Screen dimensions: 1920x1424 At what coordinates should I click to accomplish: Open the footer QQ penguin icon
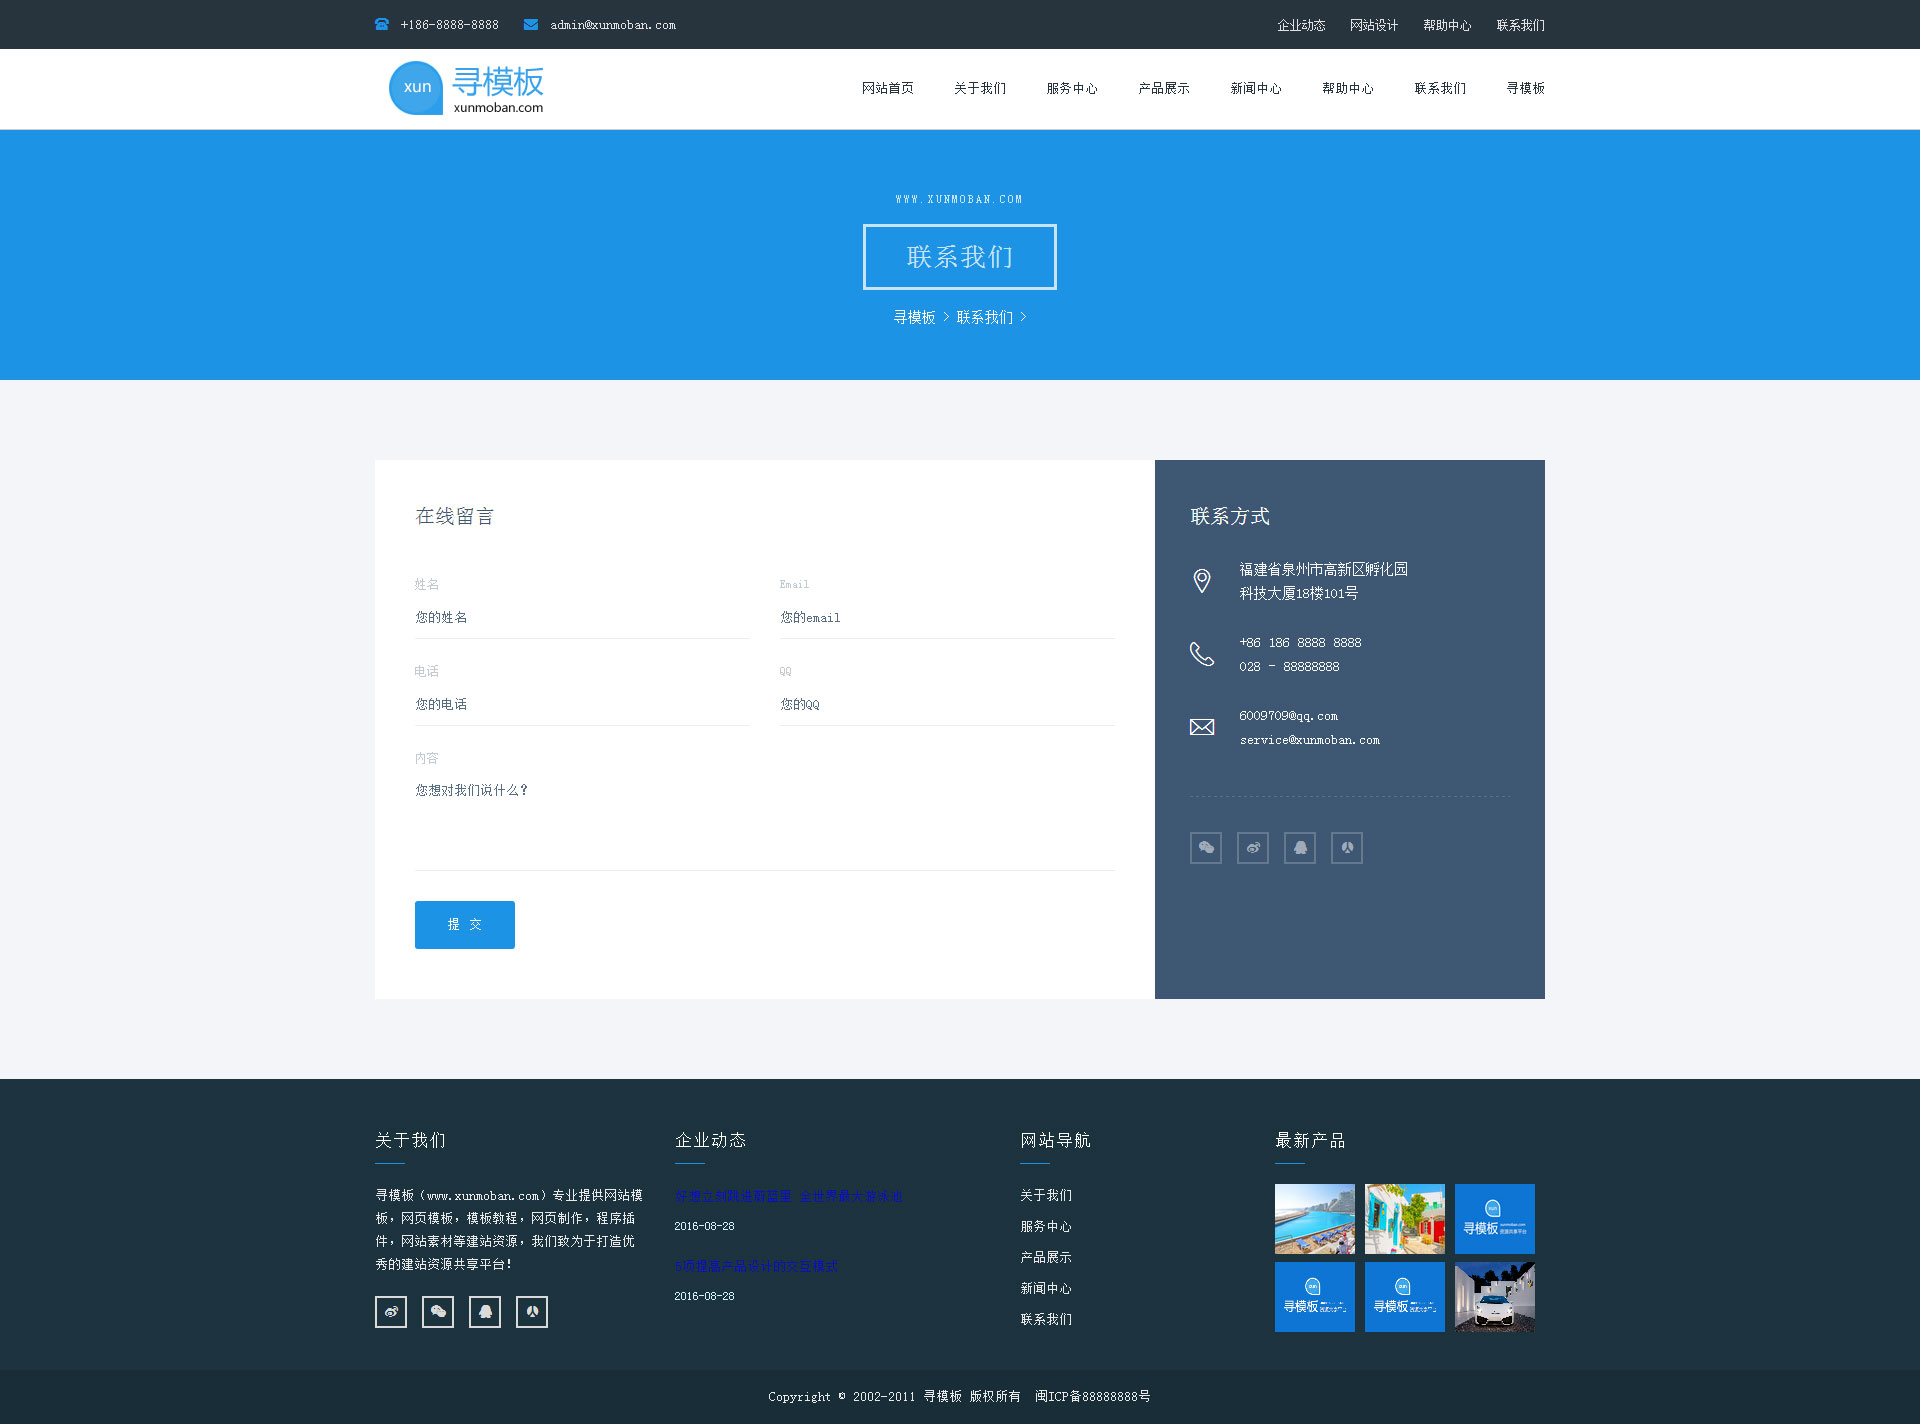coord(485,1312)
